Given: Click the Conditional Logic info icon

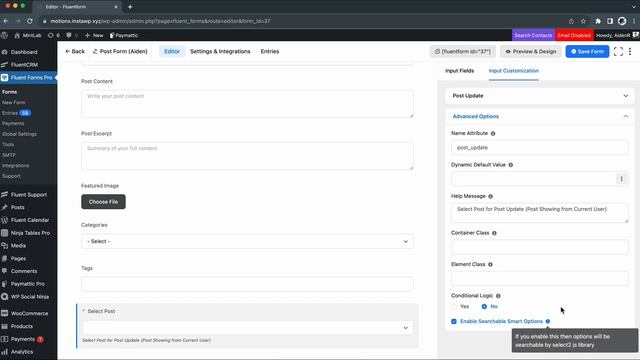Looking at the screenshot, I should pos(498,296).
